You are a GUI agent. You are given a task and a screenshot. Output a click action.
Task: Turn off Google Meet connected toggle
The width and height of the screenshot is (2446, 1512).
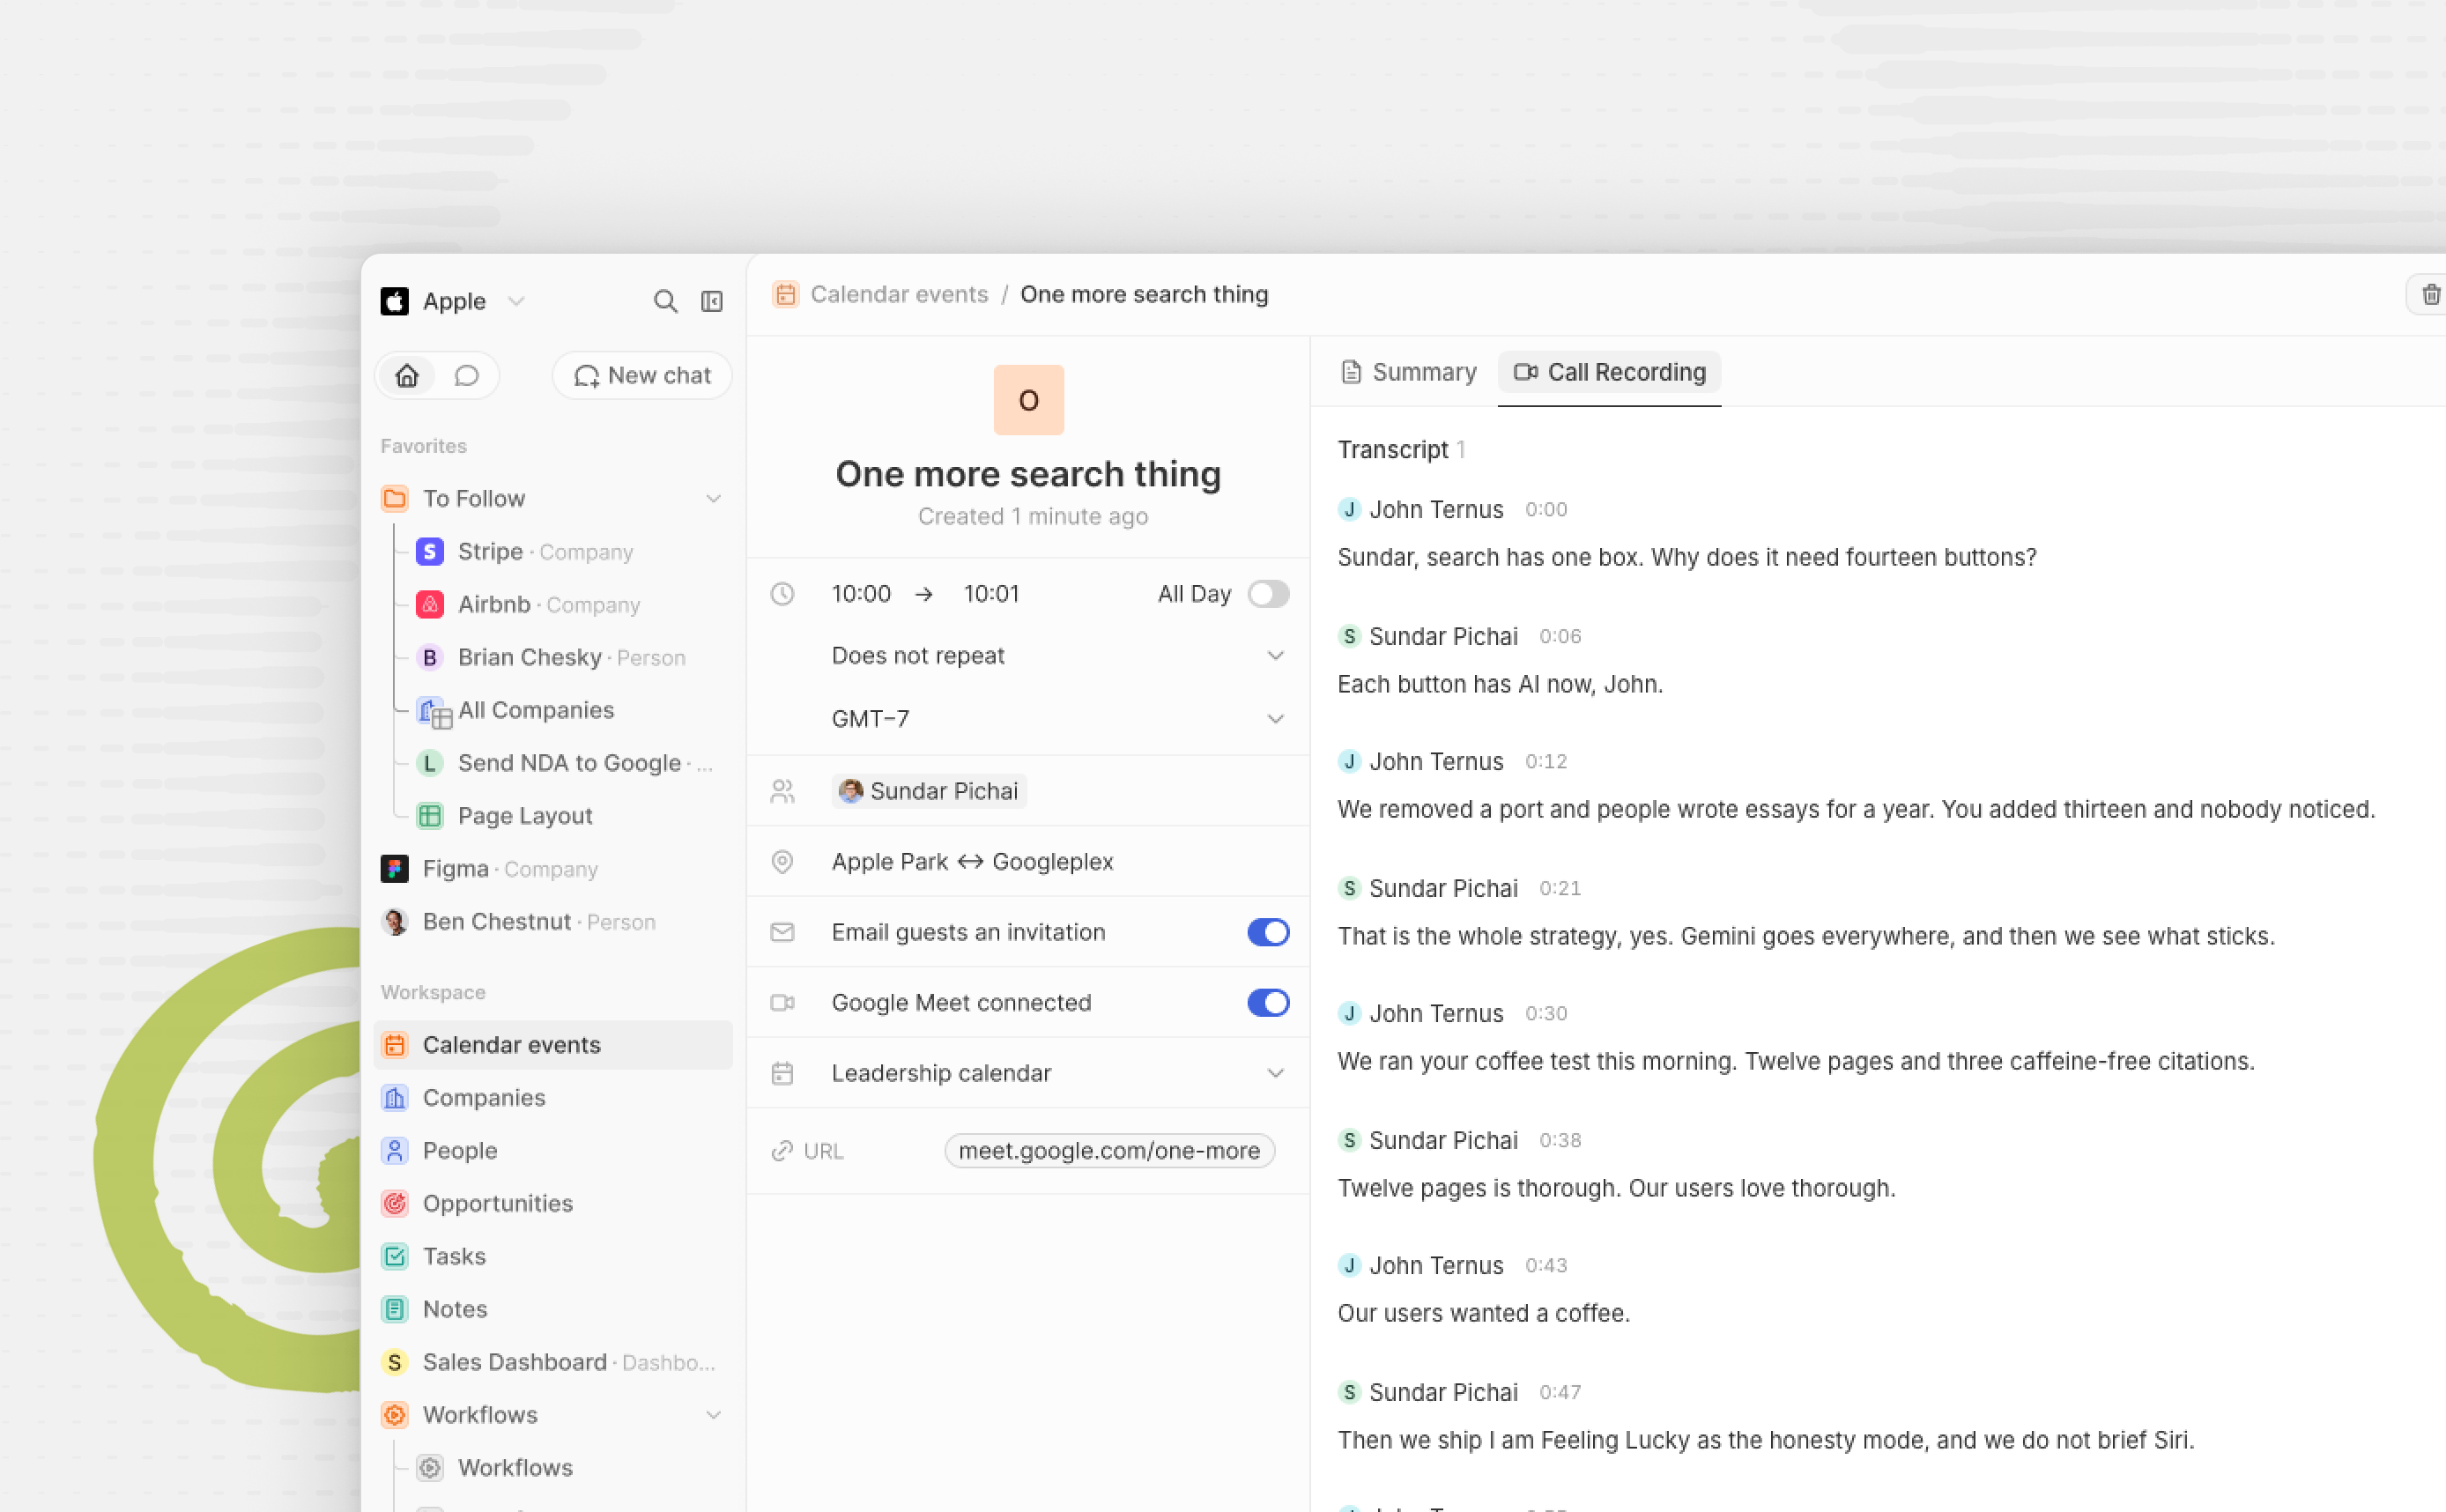pos(1268,1002)
